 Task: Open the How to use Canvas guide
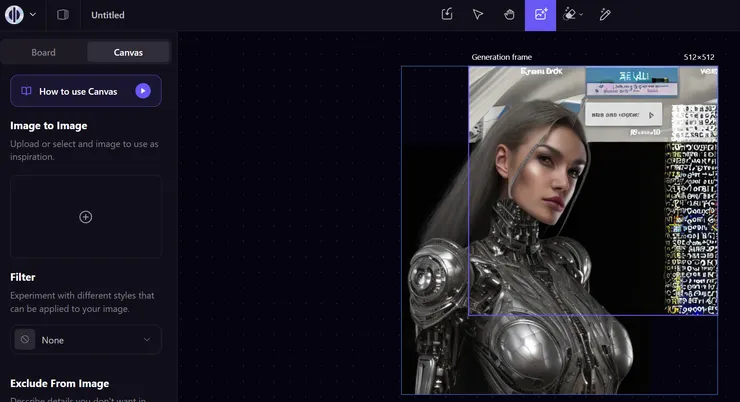pyautogui.click(x=86, y=91)
